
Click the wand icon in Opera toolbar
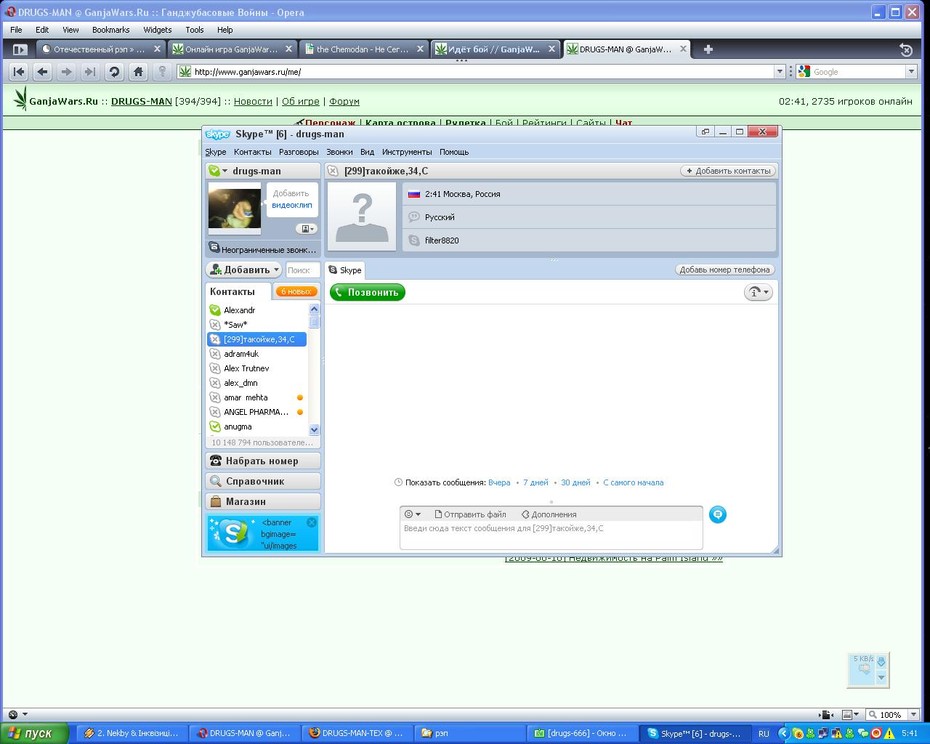click(162, 72)
